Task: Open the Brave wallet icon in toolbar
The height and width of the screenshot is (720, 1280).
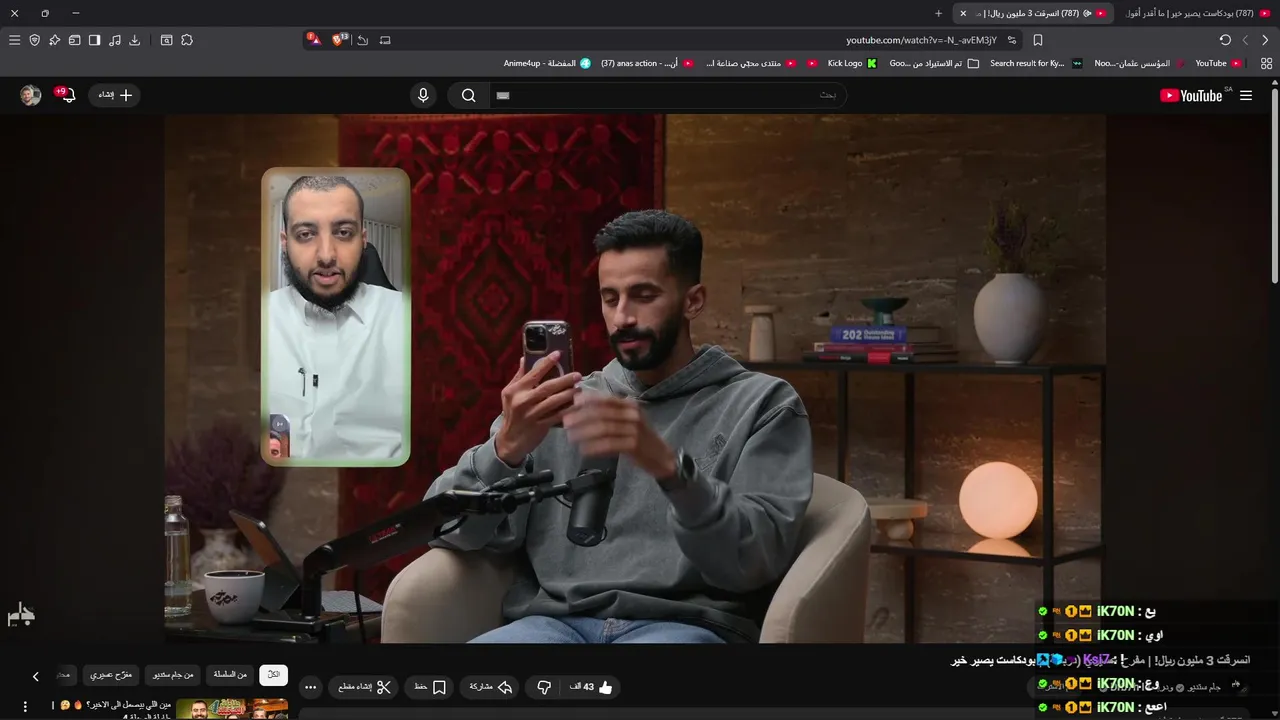Action: point(75,40)
